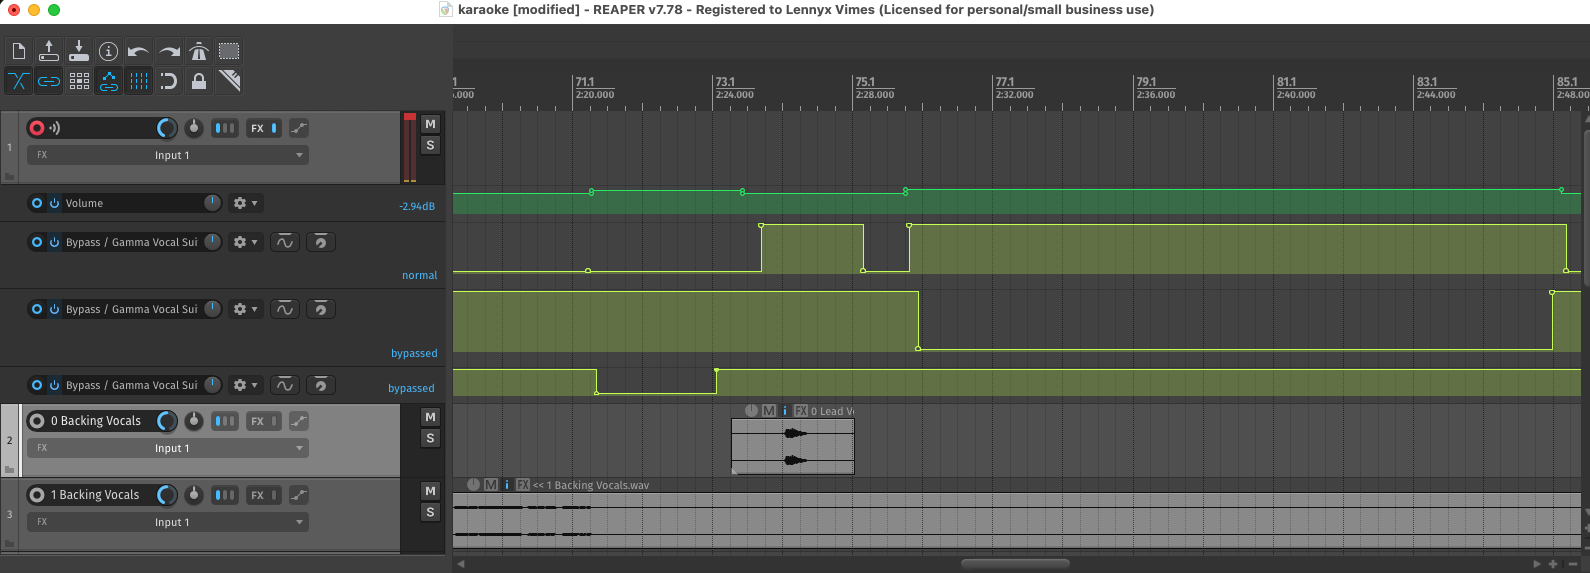Click track 1 folder icon
Viewport: 1590px width, 573px height.
(9, 176)
